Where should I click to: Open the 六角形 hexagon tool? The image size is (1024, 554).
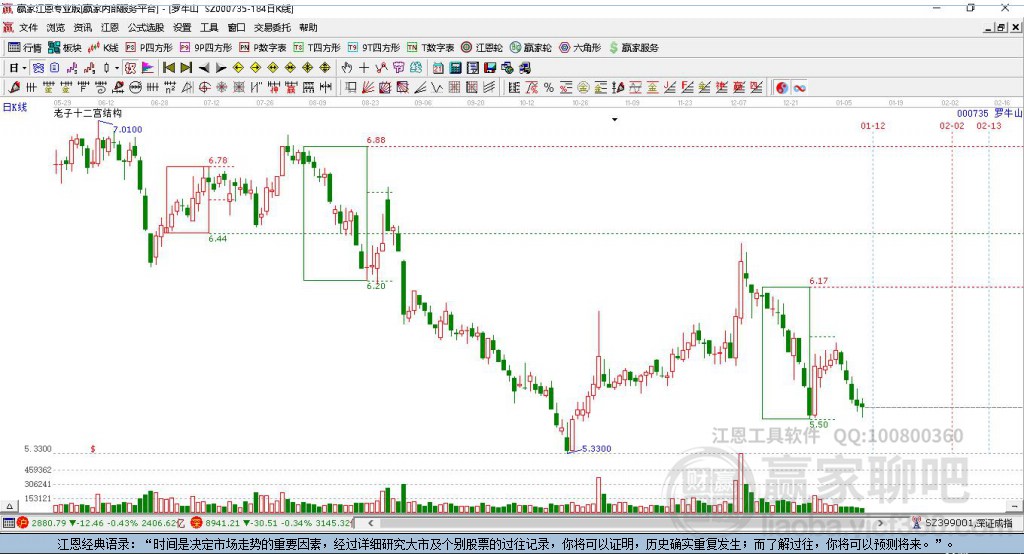click(580, 48)
